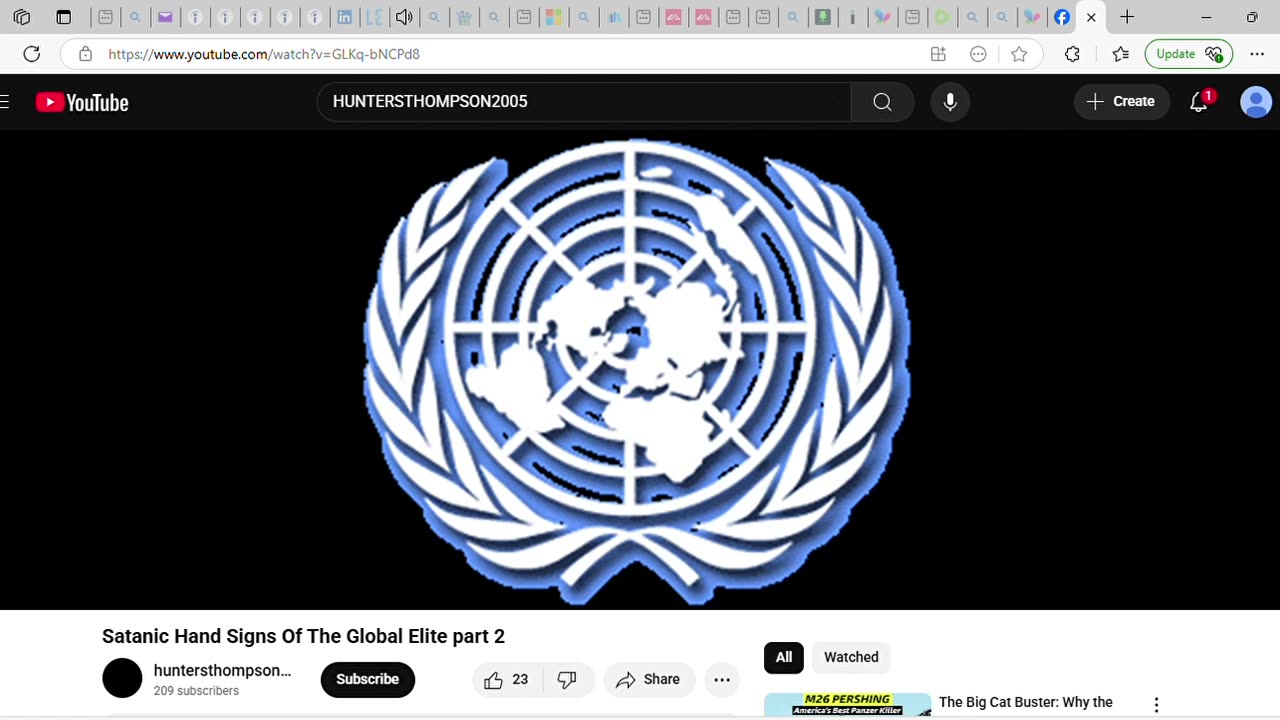Click the app install grid icon in address bar

938,54
